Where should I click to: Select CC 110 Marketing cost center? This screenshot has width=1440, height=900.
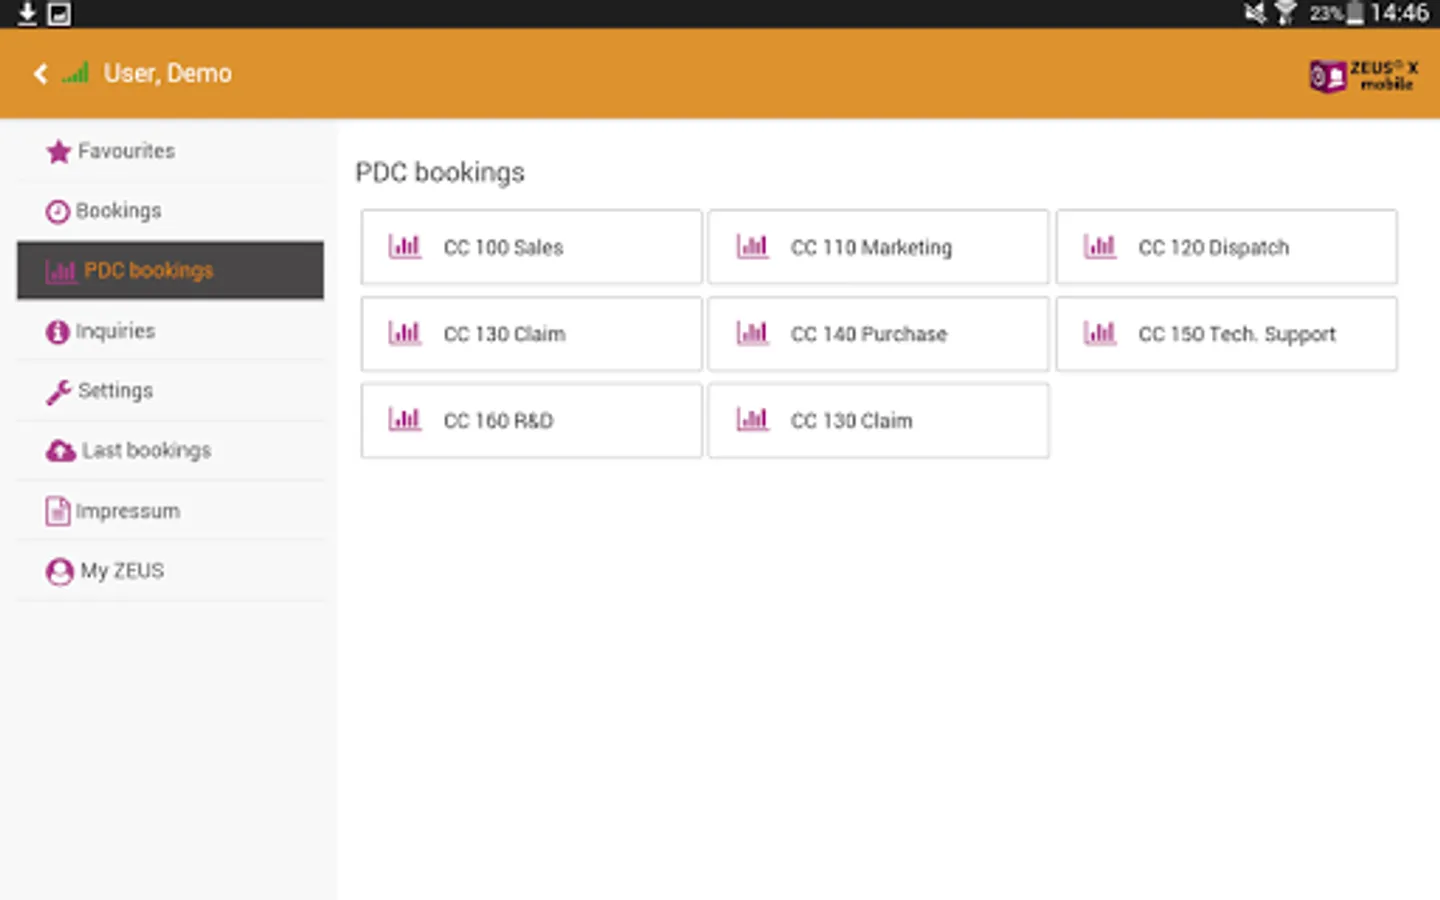[x=879, y=247]
